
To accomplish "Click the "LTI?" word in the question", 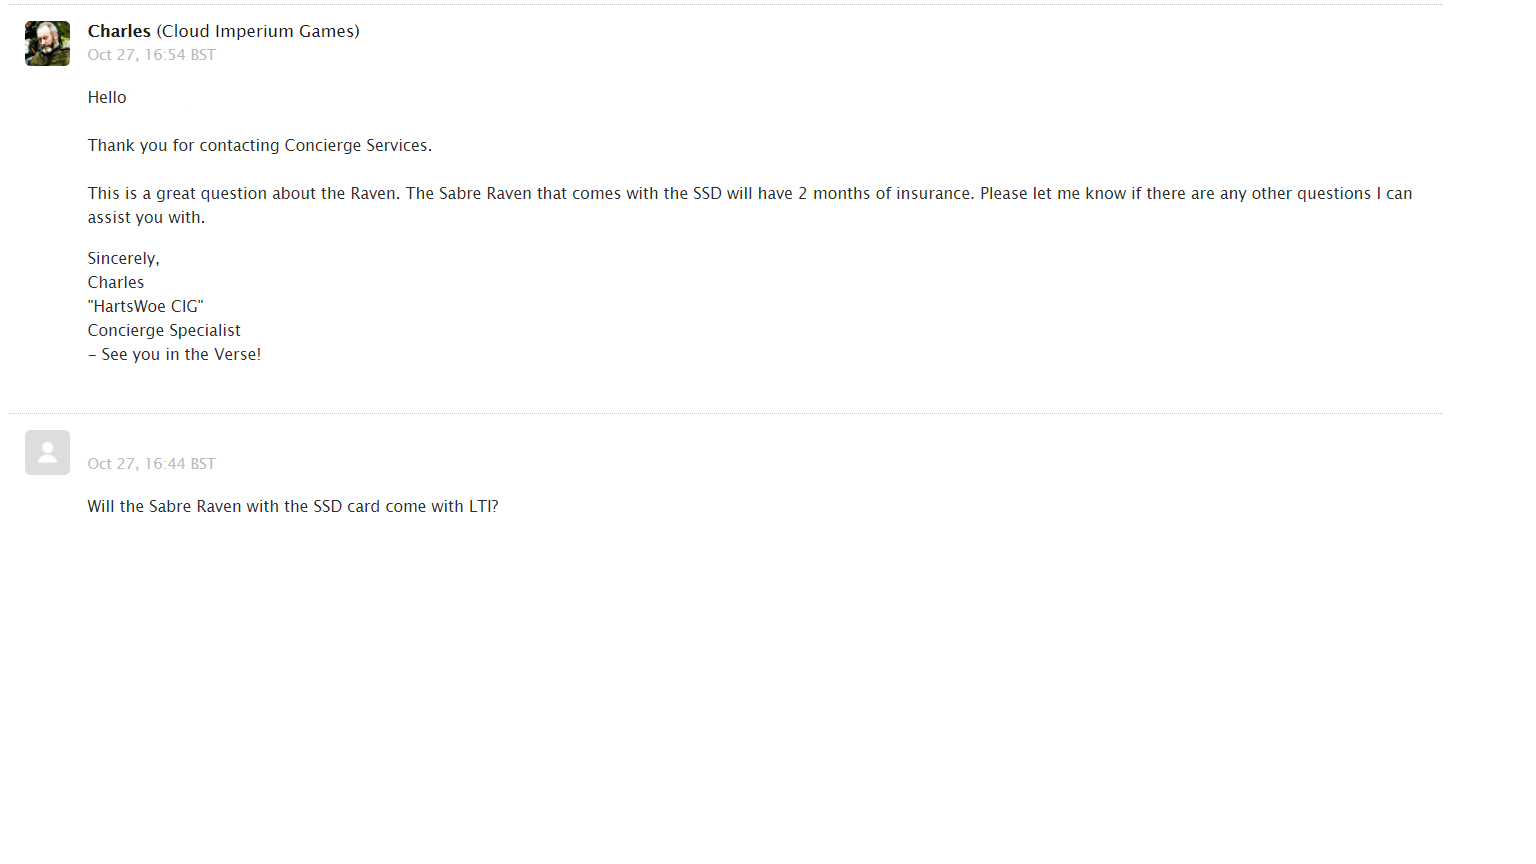I will click(484, 507).
